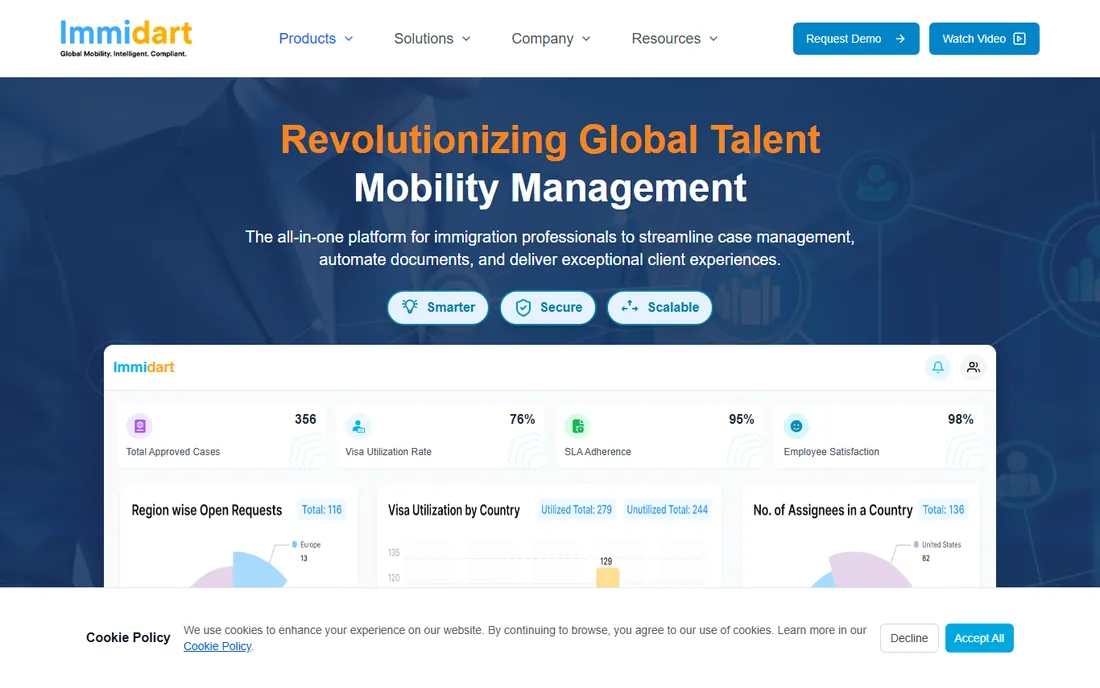Click the Visa Utilization Rate icon
Screen dimensions: 1100x688
[x=358, y=426]
